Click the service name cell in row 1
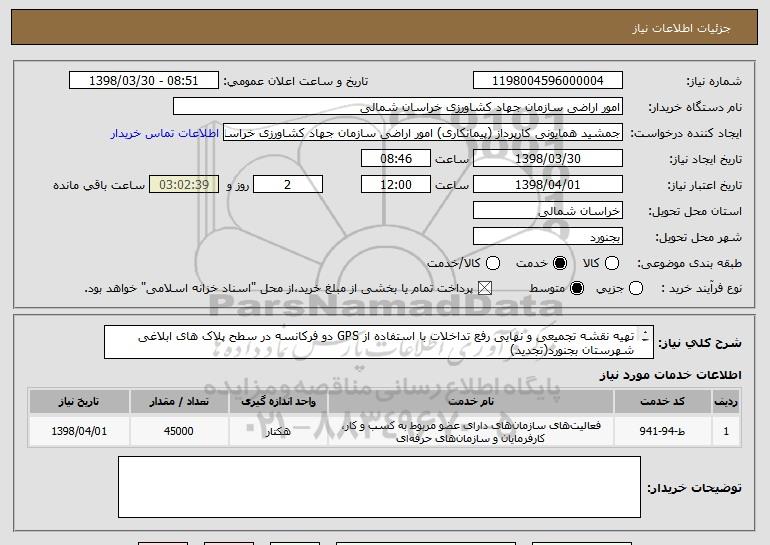 point(470,431)
